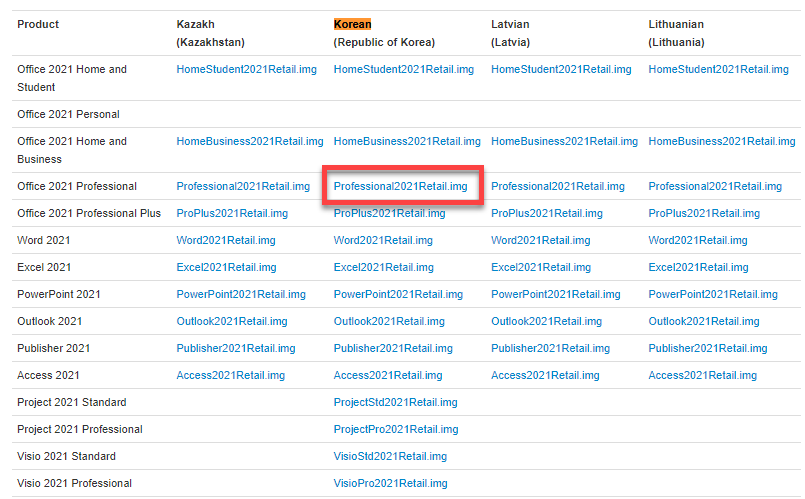Open ProjectPro2021Retail.img link
This screenshot has height=499, width=805.
click(396, 429)
